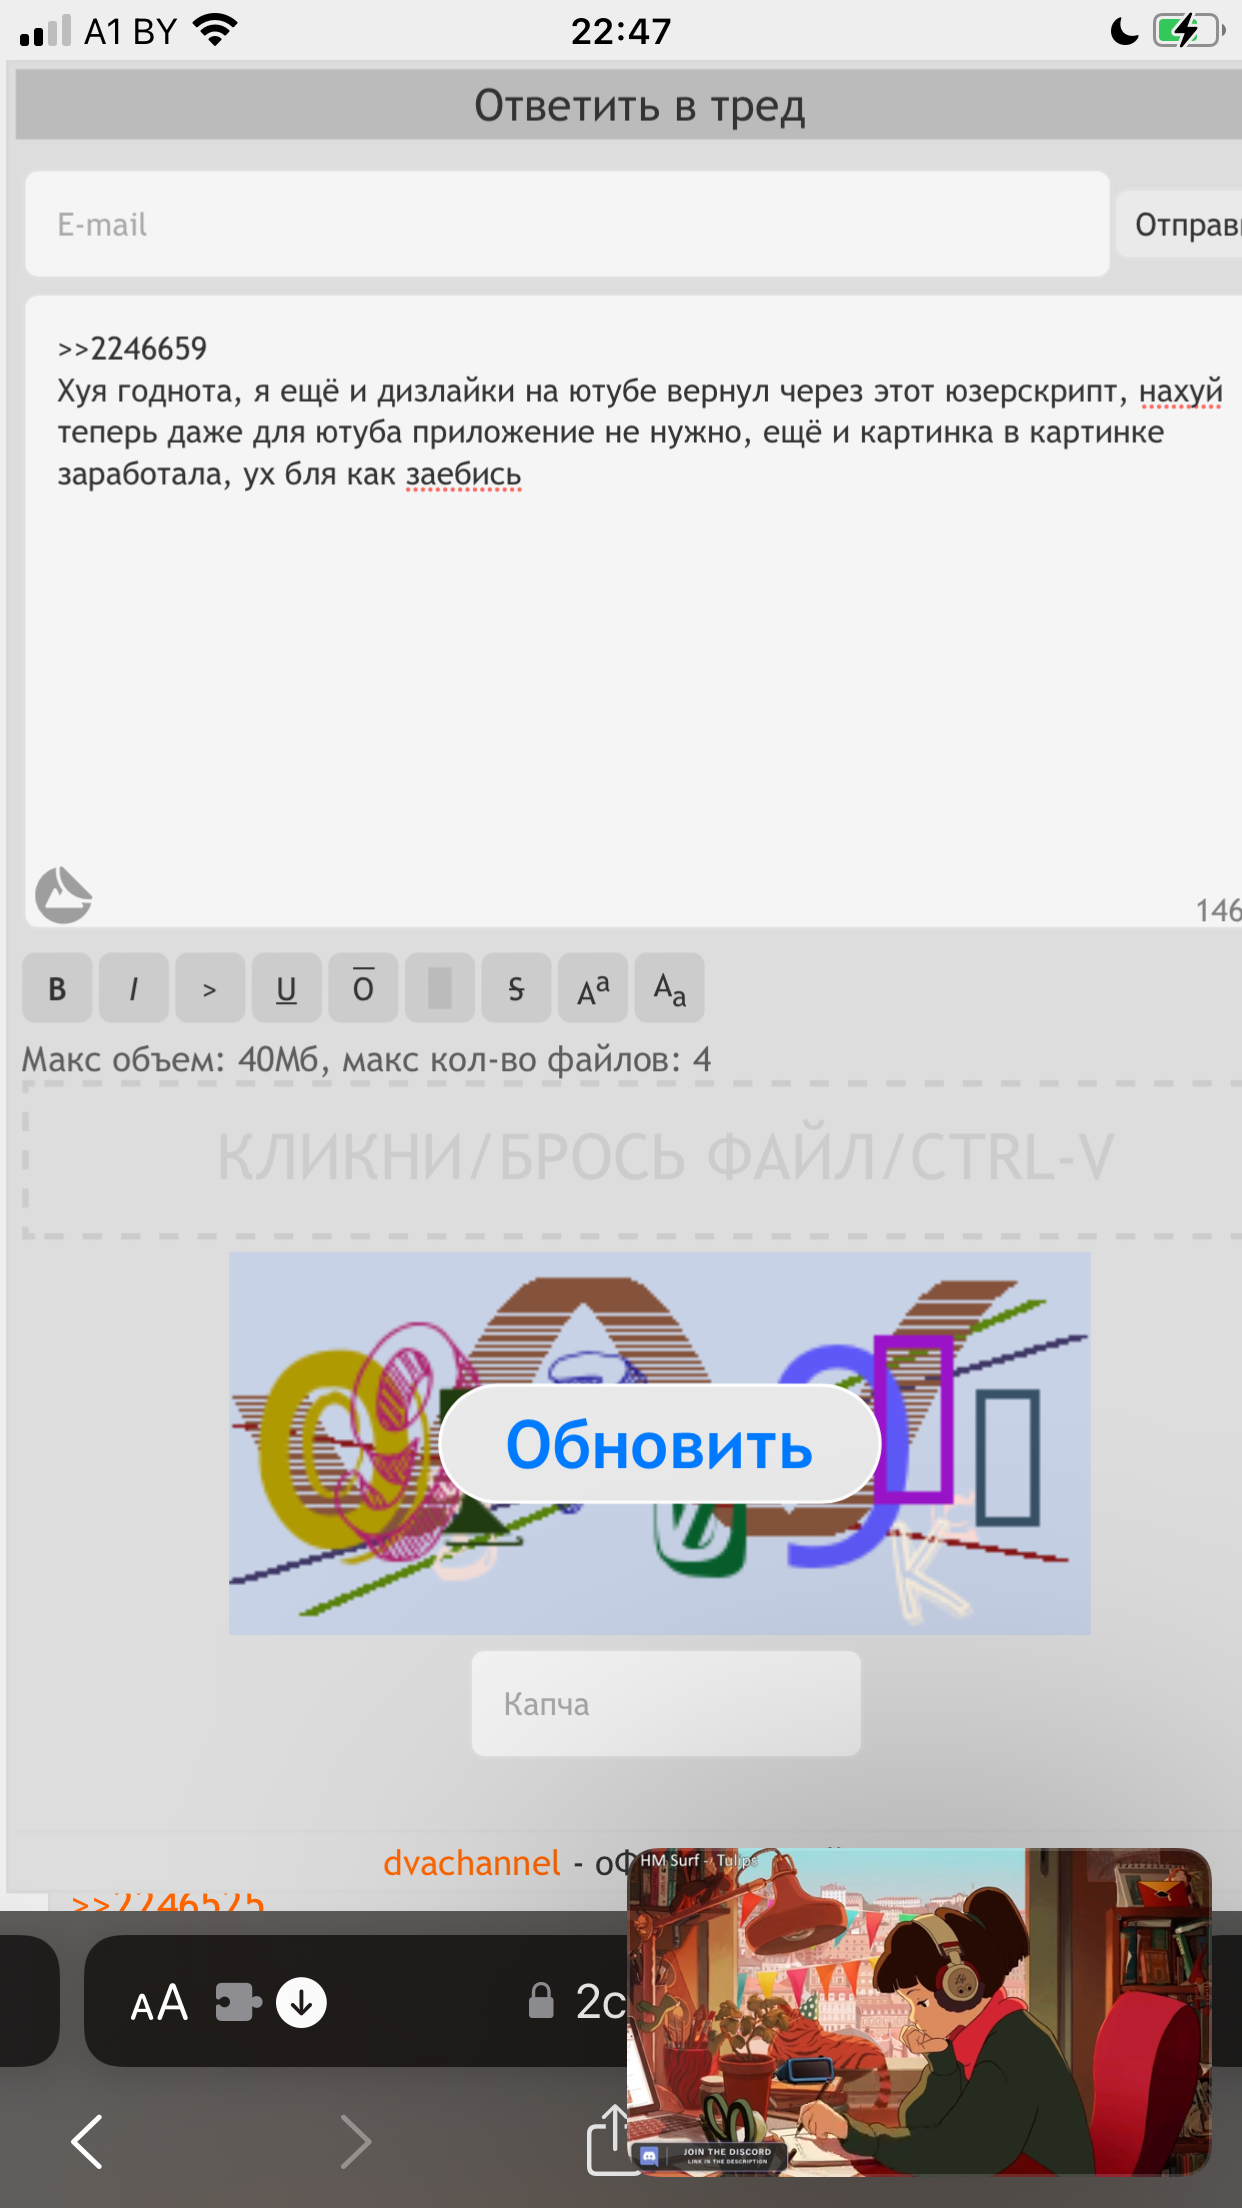Apply overline formatting with Ō button

363,988
